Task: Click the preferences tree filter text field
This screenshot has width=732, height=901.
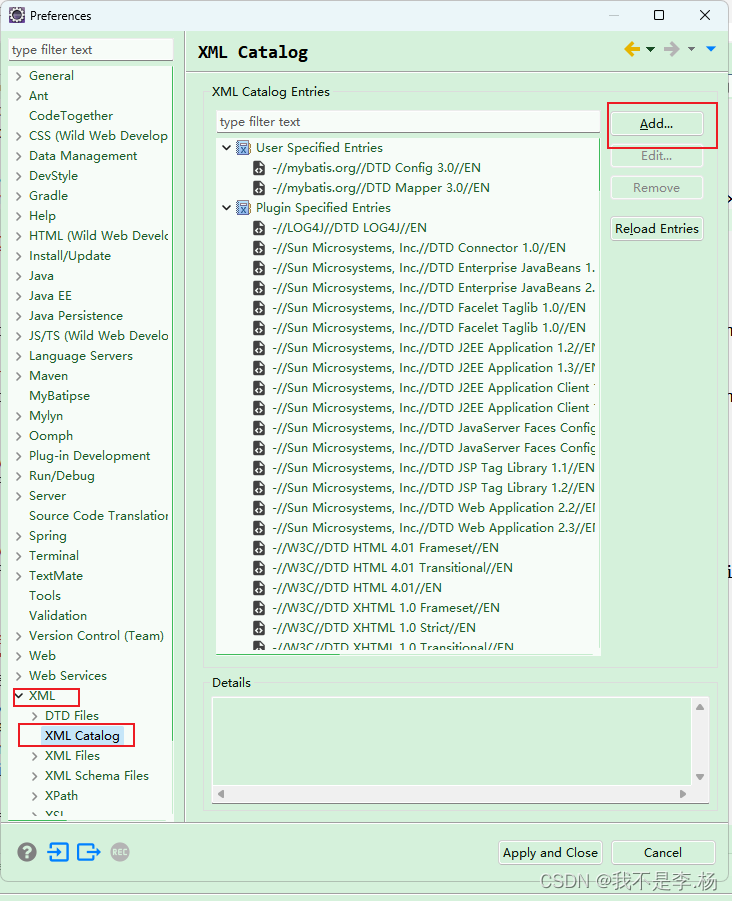Action: pos(91,50)
